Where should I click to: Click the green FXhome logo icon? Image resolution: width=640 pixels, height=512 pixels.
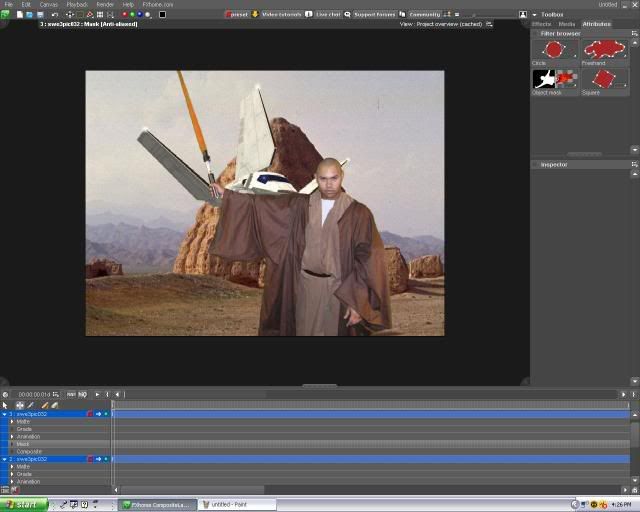(x=5, y=15)
